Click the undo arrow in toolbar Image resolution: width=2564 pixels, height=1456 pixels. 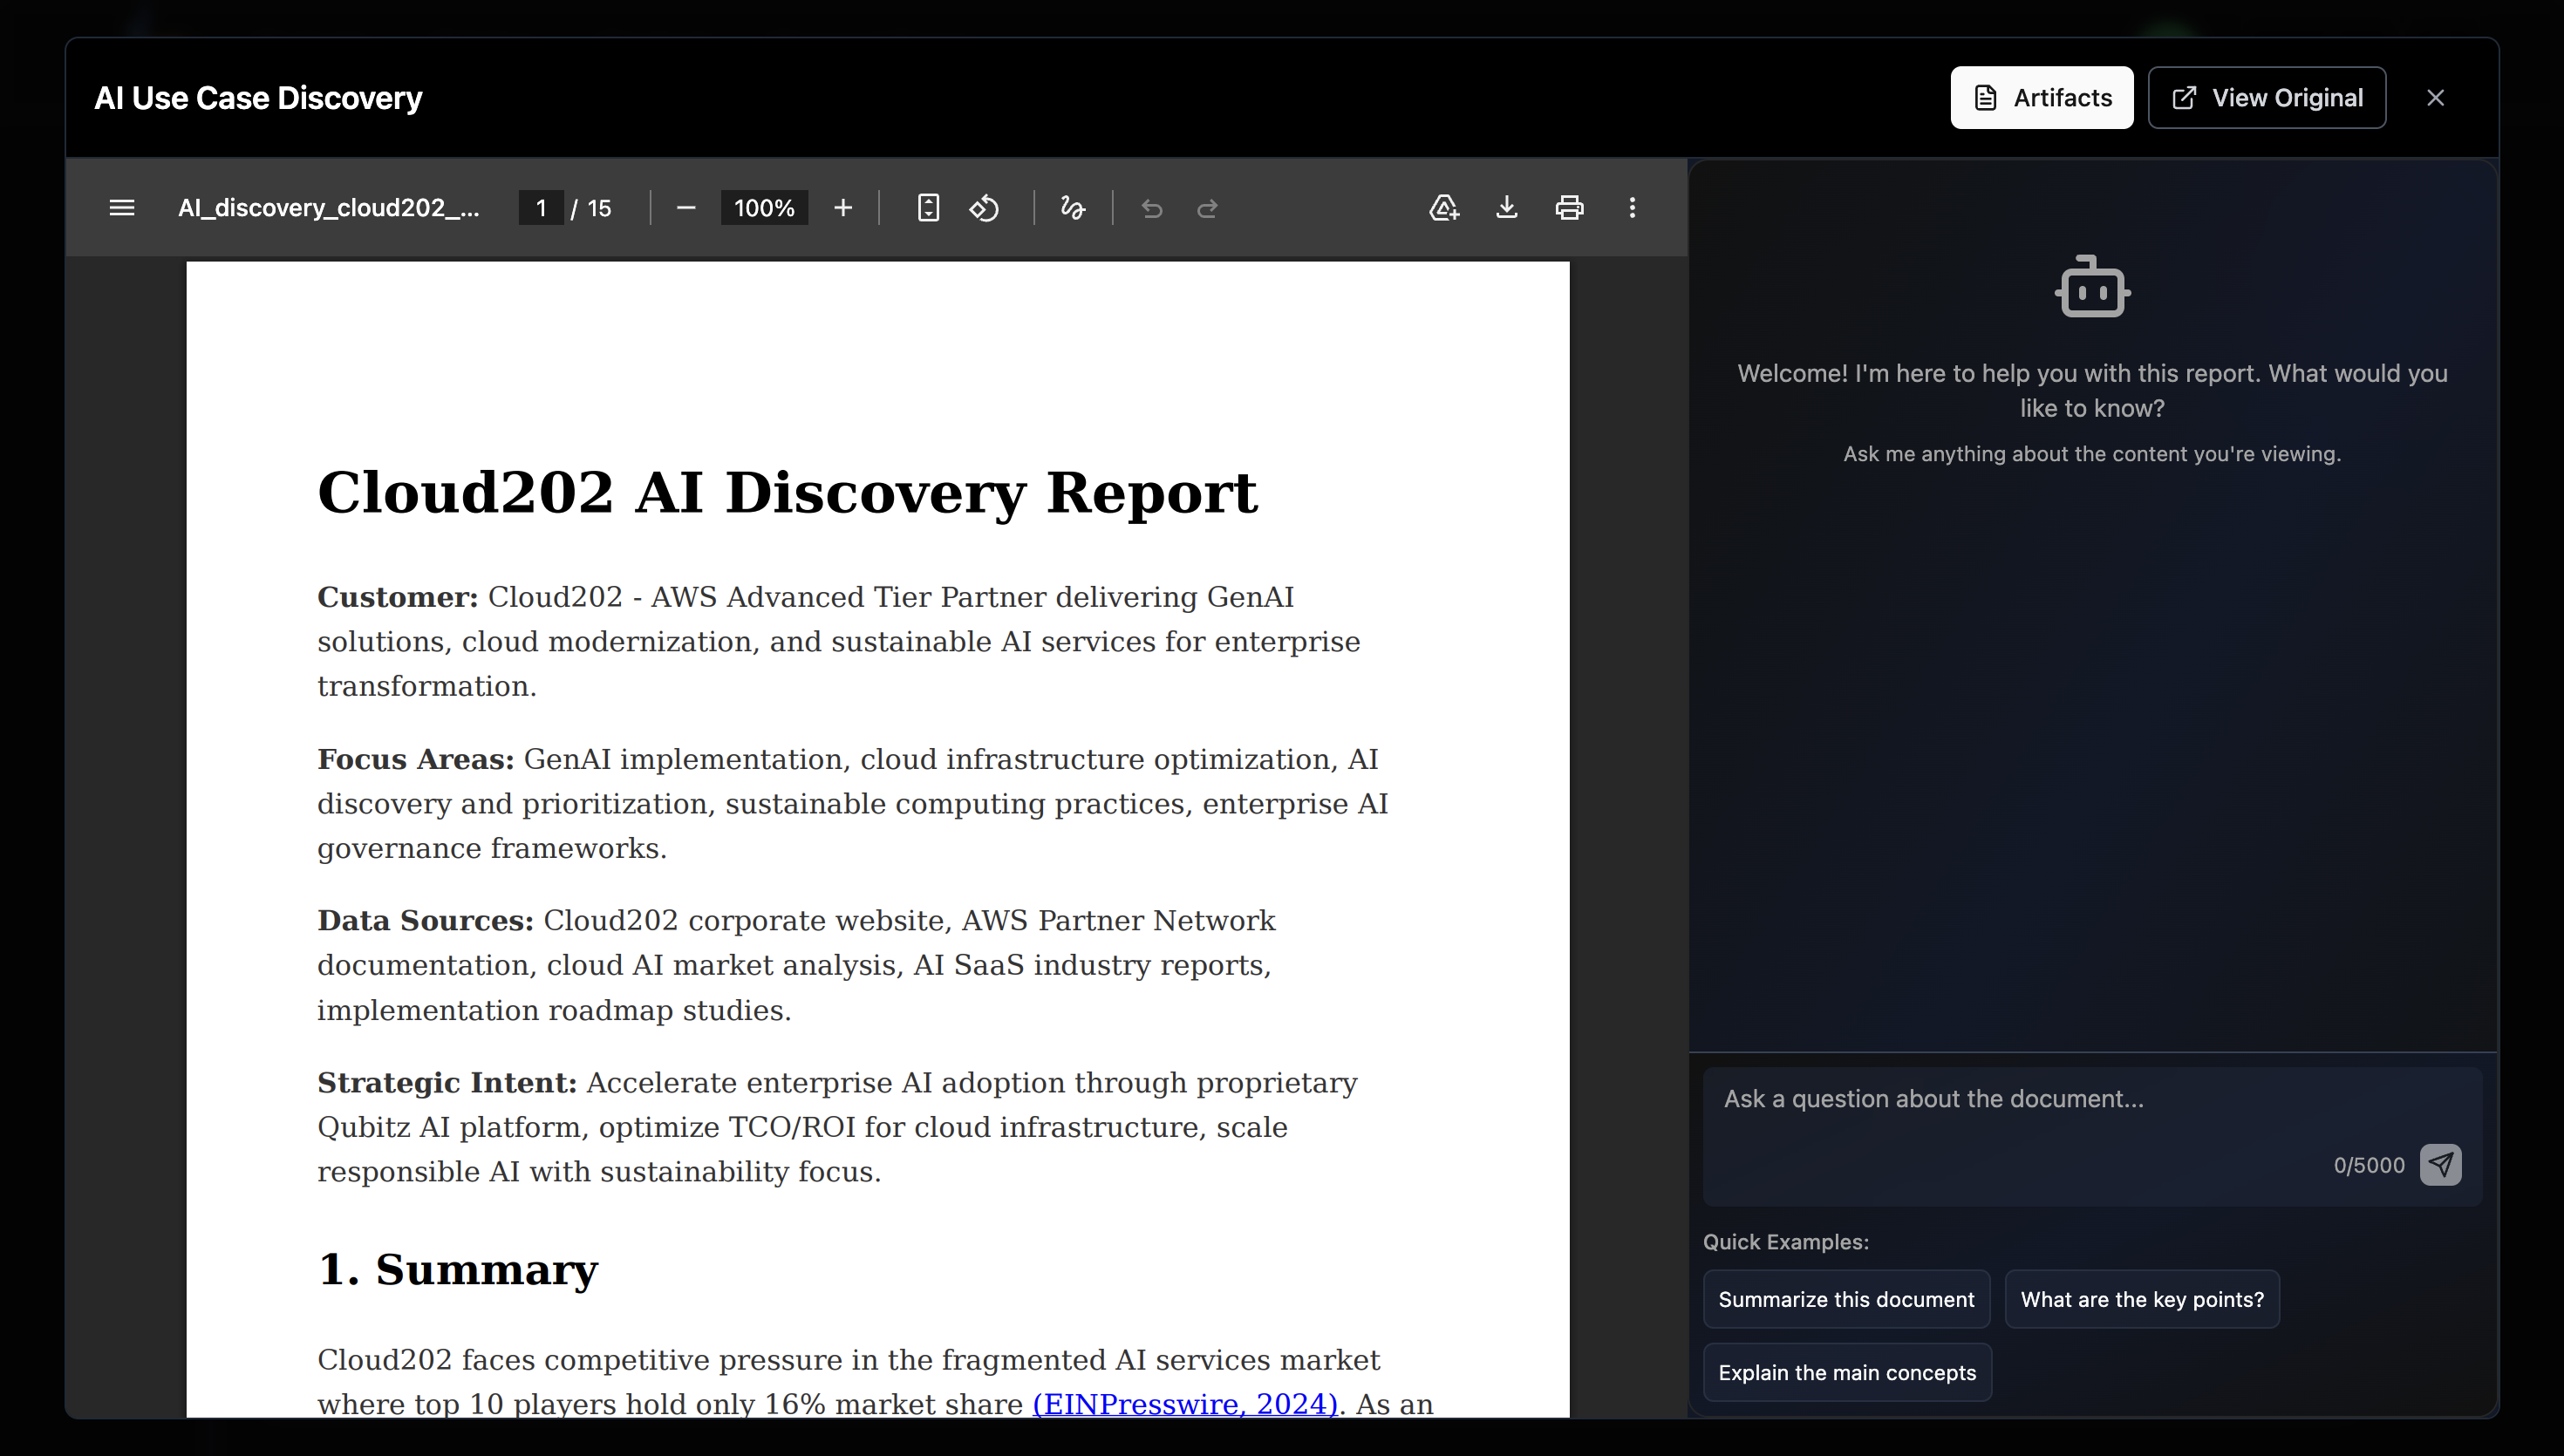1152,208
